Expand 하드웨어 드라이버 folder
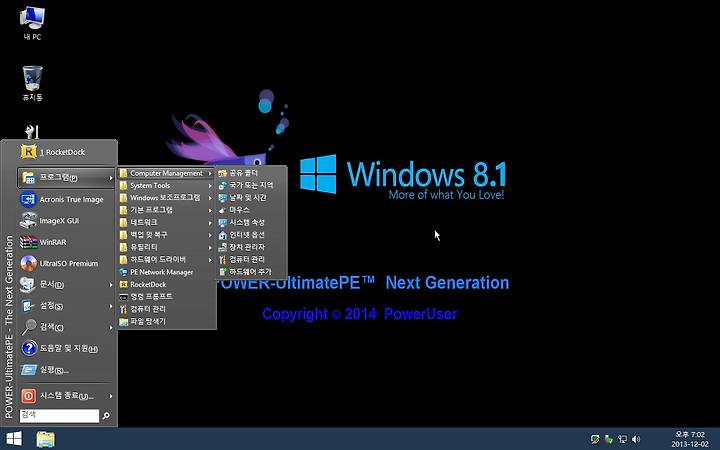This screenshot has height=450, width=720. point(166,259)
